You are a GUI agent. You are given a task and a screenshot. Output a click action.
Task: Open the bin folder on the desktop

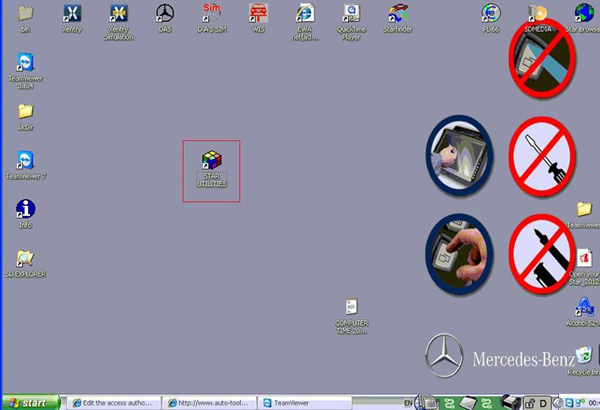[25, 14]
